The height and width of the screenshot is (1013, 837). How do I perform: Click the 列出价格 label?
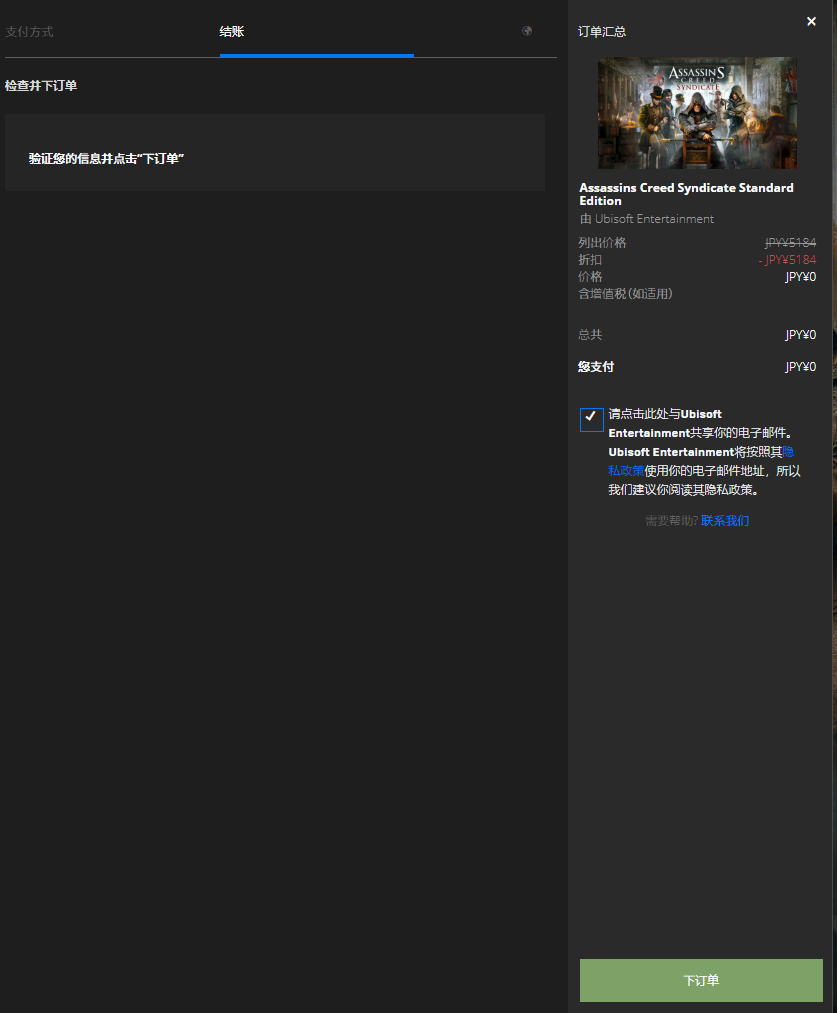(602, 243)
